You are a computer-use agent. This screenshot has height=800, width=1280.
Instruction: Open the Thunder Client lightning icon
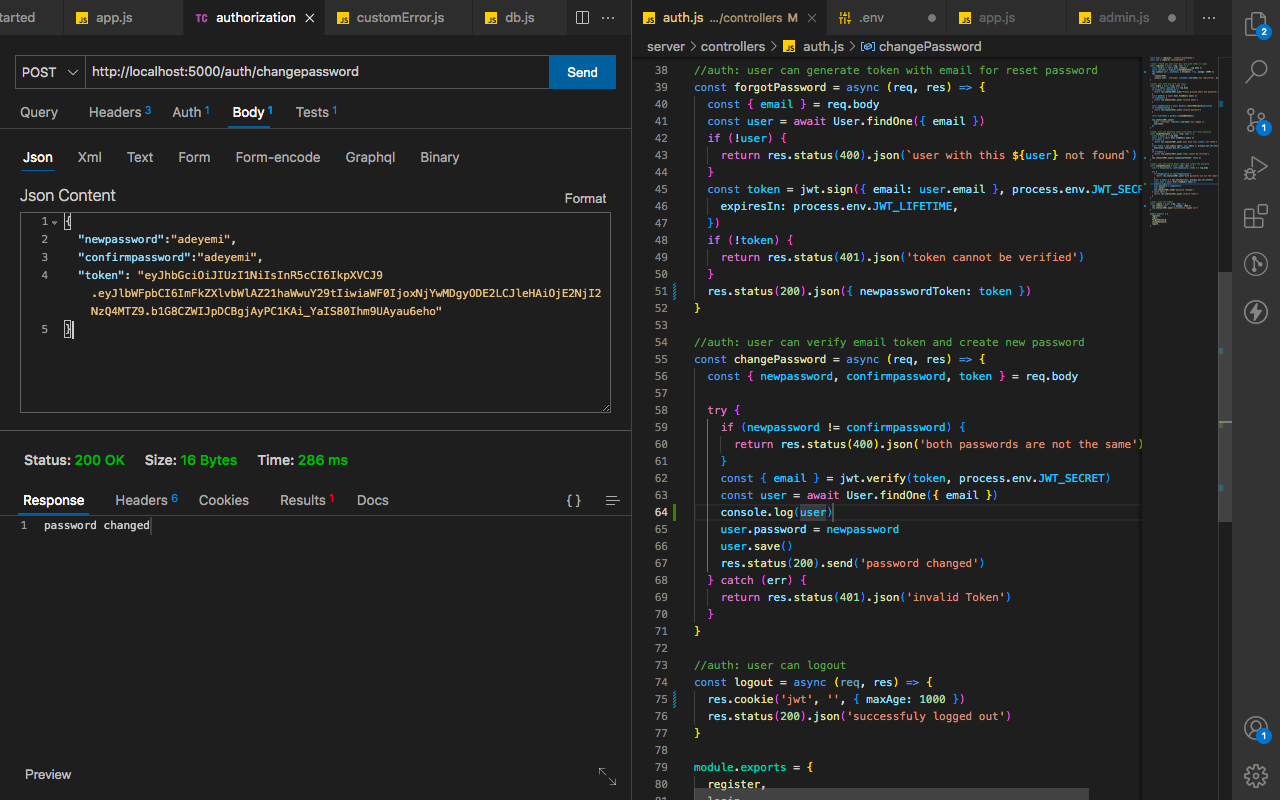click(x=1256, y=313)
